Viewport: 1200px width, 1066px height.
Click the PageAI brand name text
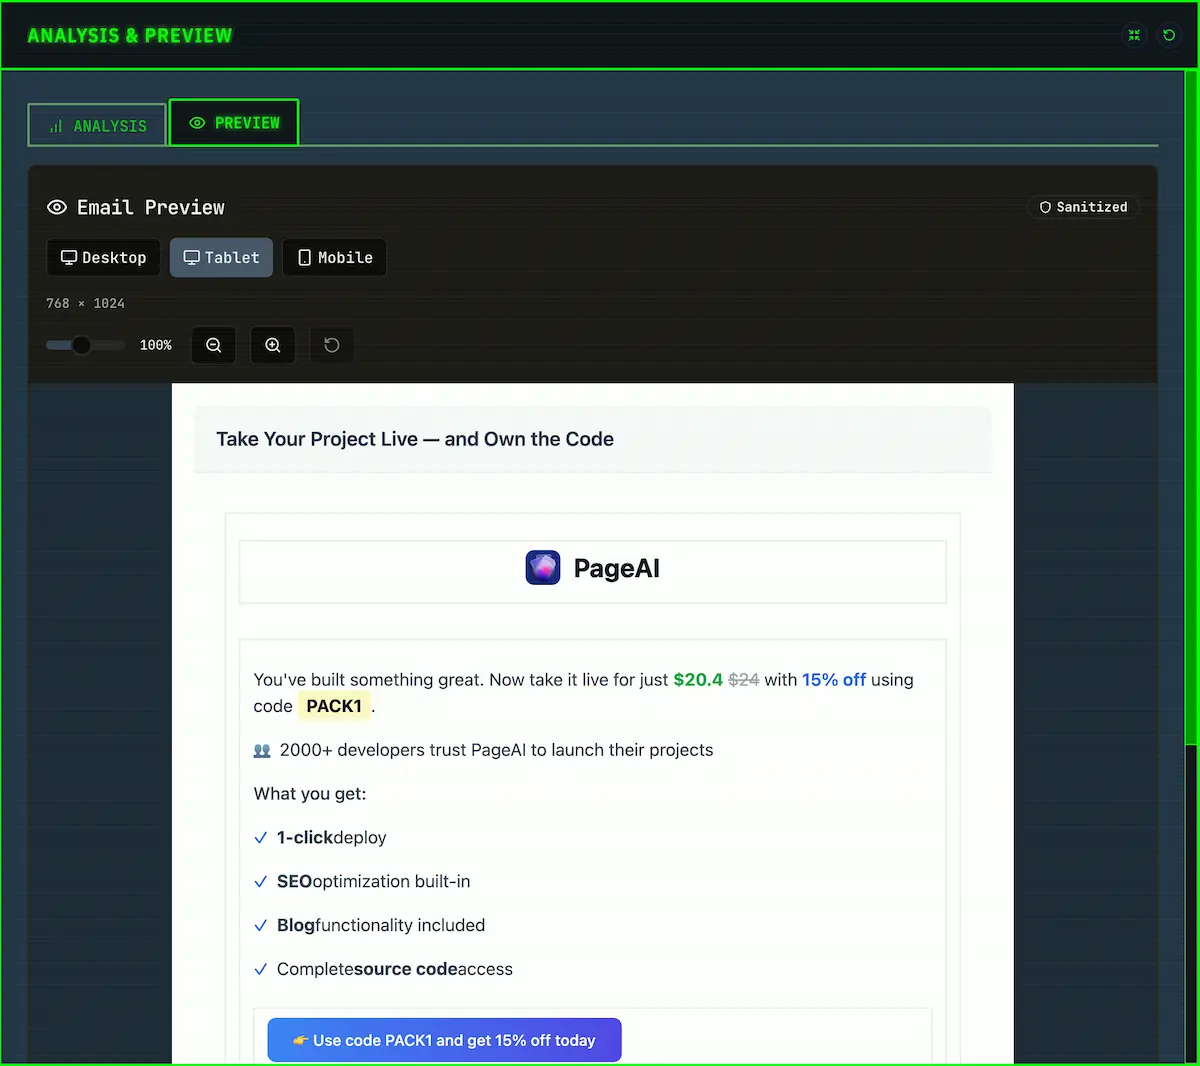[617, 568]
